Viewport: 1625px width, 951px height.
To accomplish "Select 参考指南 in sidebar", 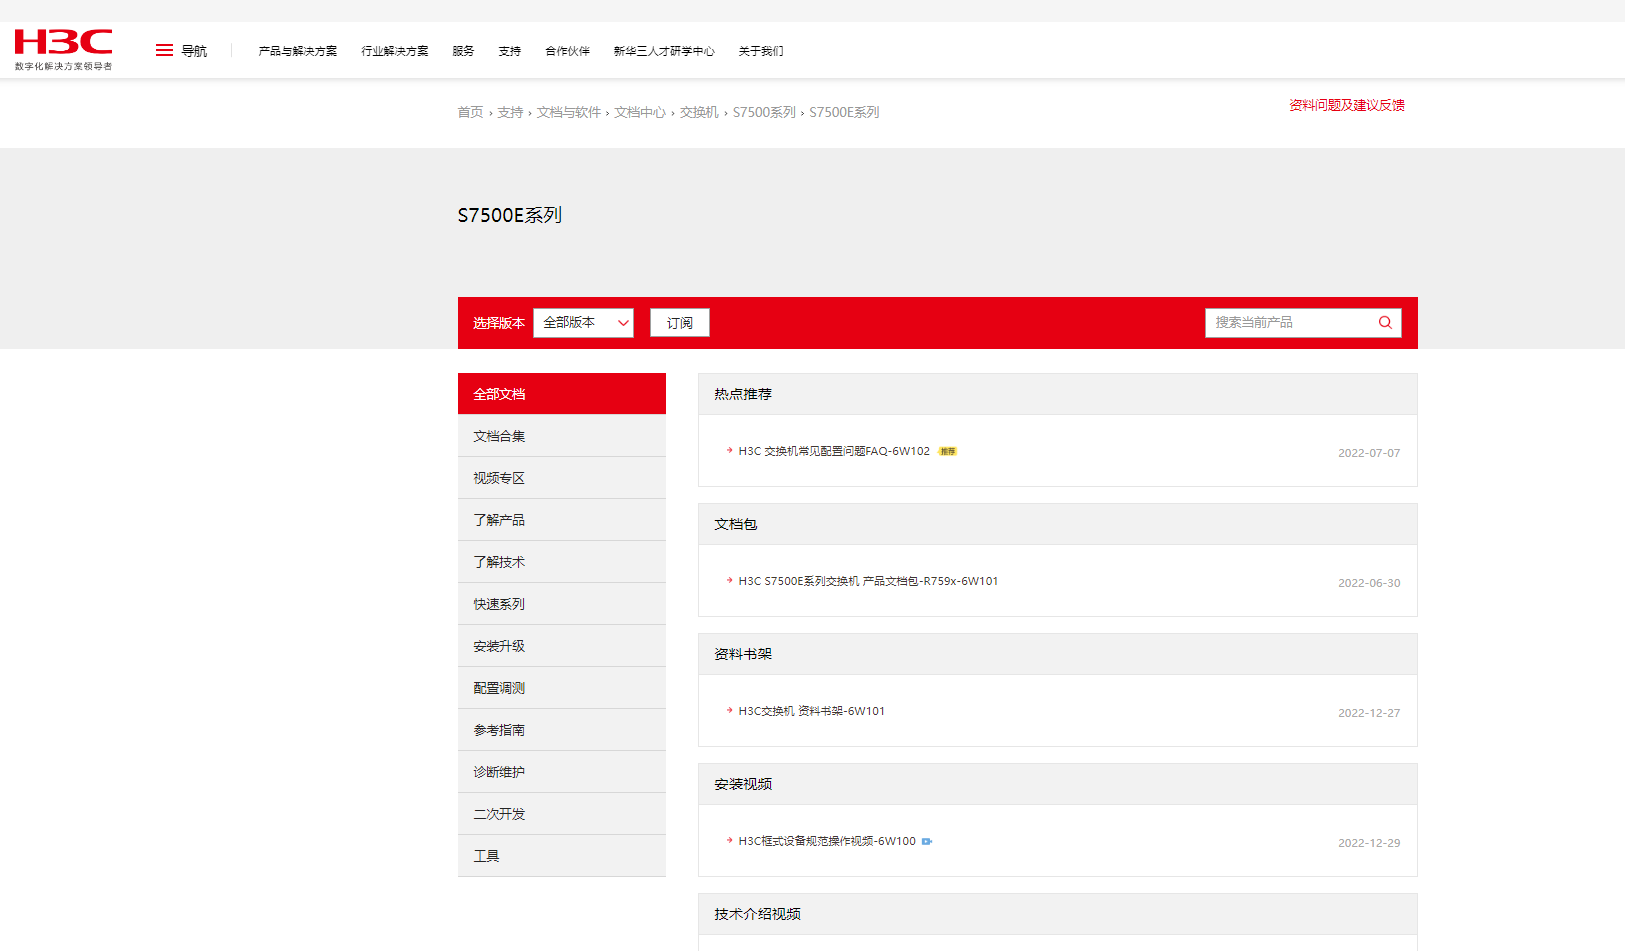I will click(x=562, y=730).
